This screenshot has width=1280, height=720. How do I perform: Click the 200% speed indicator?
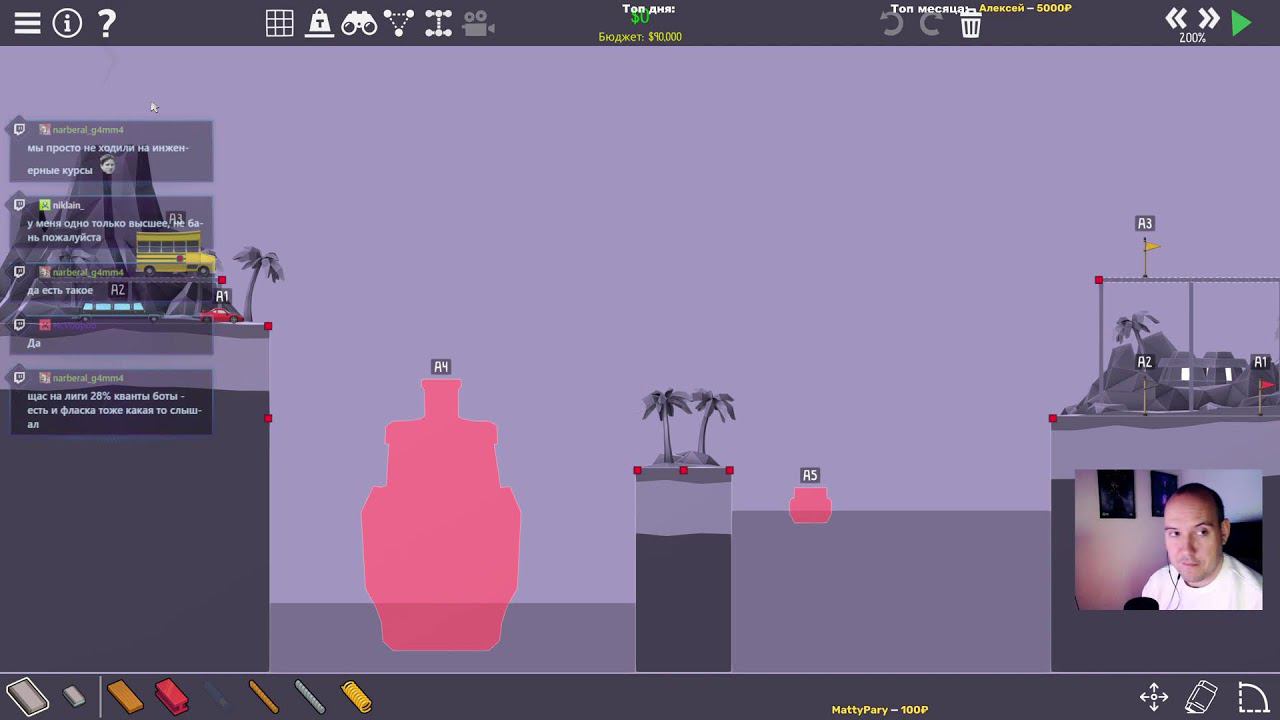click(x=1192, y=38)
